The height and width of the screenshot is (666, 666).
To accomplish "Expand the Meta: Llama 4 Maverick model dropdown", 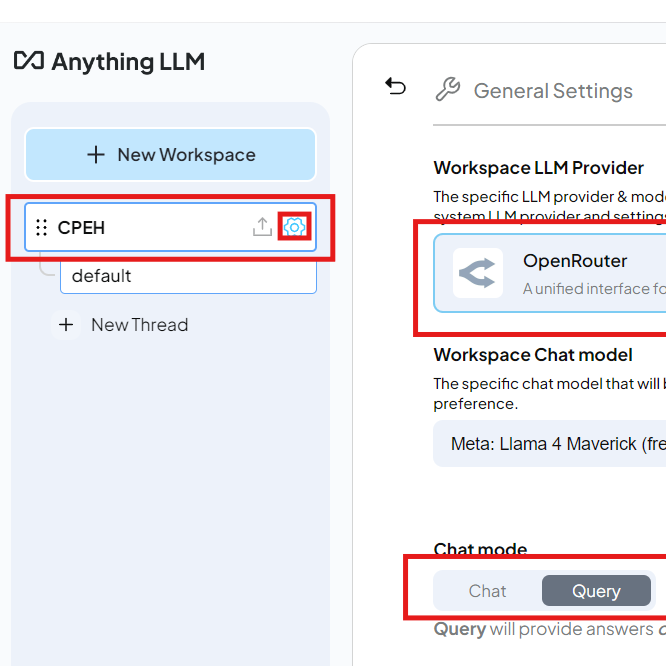I will coord(557,444).
